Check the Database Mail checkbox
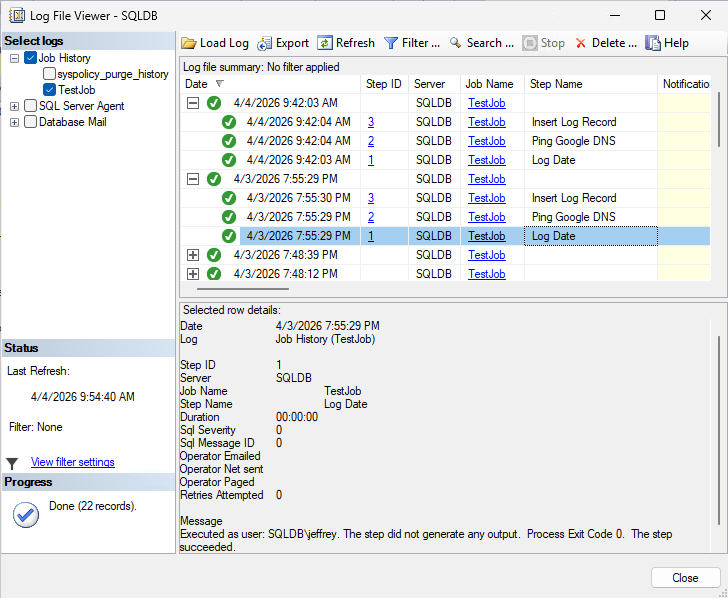Screen dimensions: 728x598 pyautogui.click(x=30, y=122)
